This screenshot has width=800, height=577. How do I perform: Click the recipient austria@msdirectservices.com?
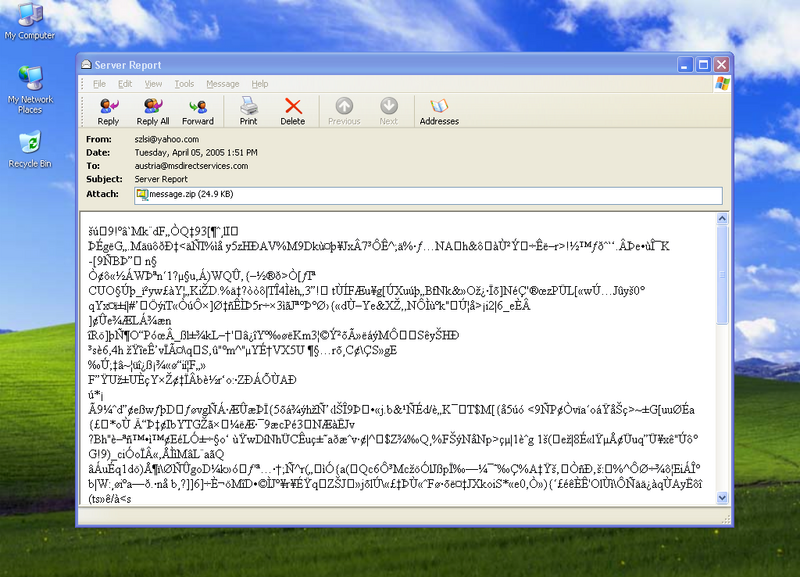[x=191, y=166]
